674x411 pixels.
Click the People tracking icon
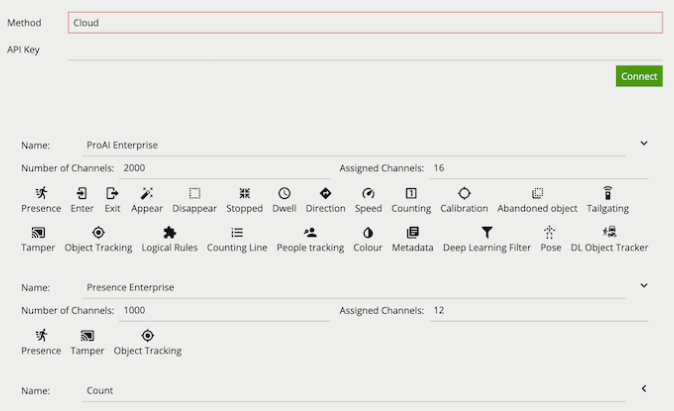click(310, 232)
